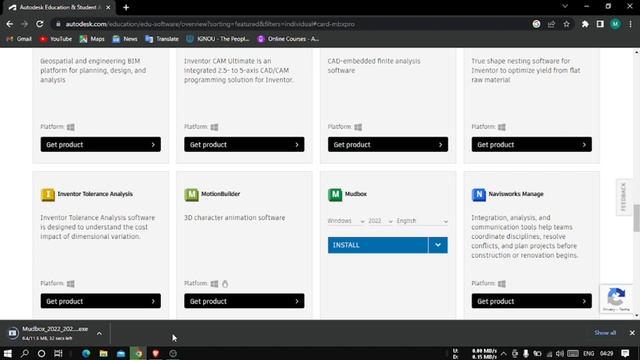The width and height of the screenshot is (640, 360).
Task: Open the Chrome profile avatar
Action: click(615, 24)
